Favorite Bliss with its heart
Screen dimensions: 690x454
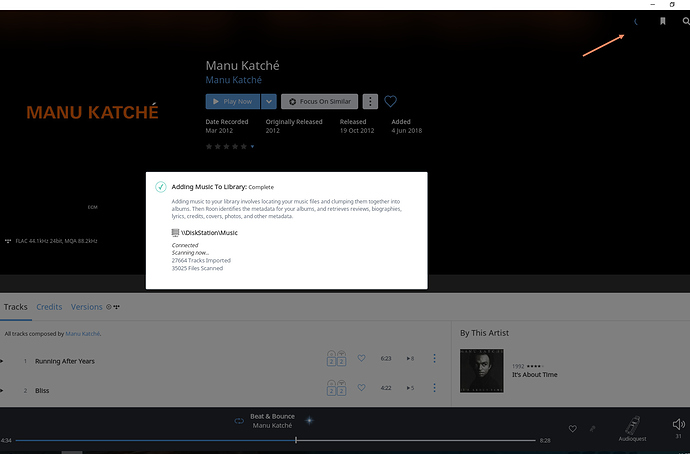point(361,388)
